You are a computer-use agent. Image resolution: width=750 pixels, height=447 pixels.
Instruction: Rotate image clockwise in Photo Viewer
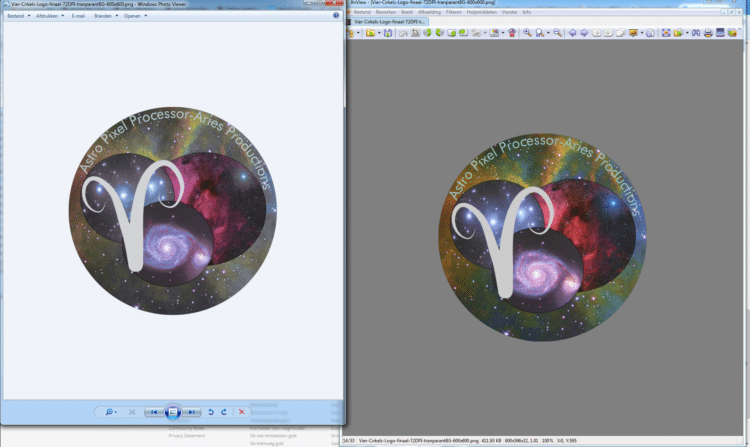[224, 412]
